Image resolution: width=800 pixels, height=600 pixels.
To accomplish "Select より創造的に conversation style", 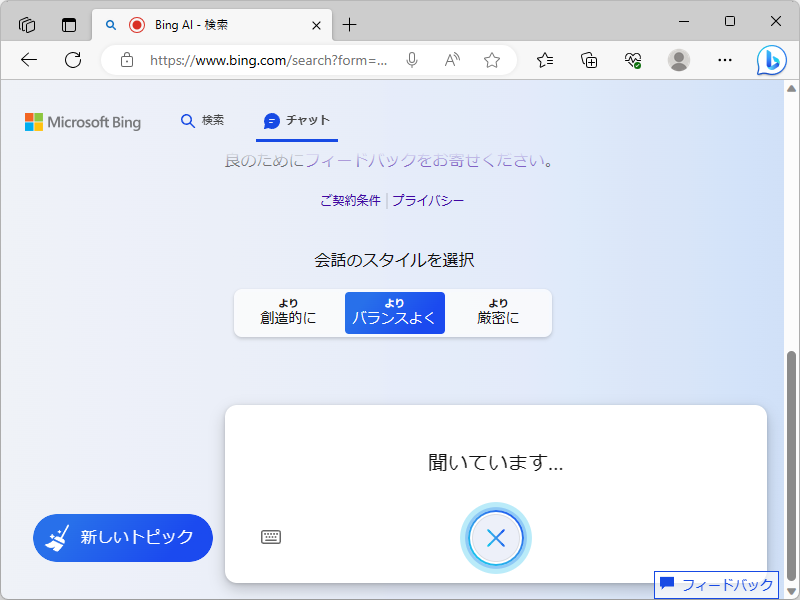I will 289,312.
